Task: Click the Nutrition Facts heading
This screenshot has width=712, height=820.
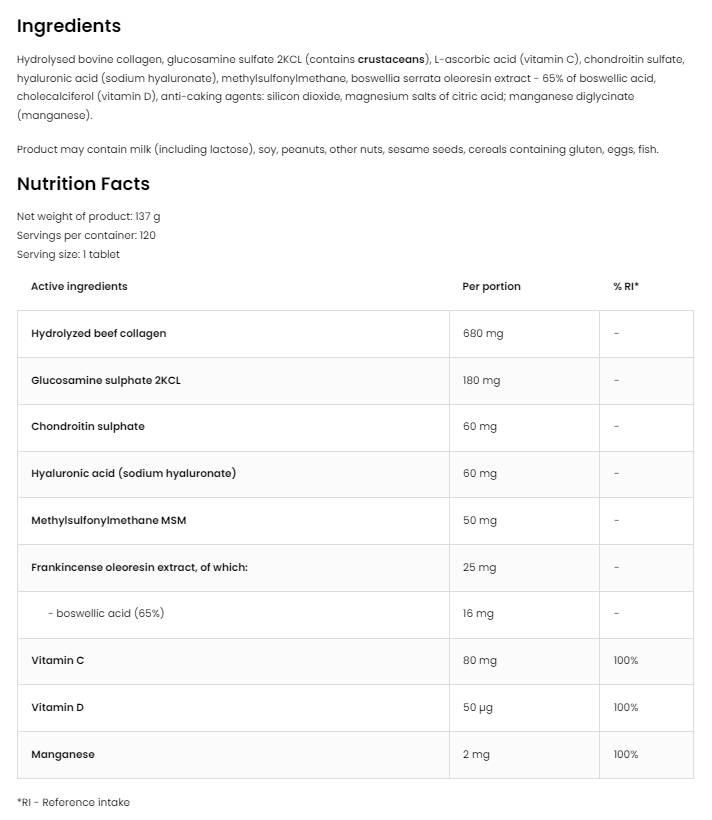Action: (x=83, y=184)
